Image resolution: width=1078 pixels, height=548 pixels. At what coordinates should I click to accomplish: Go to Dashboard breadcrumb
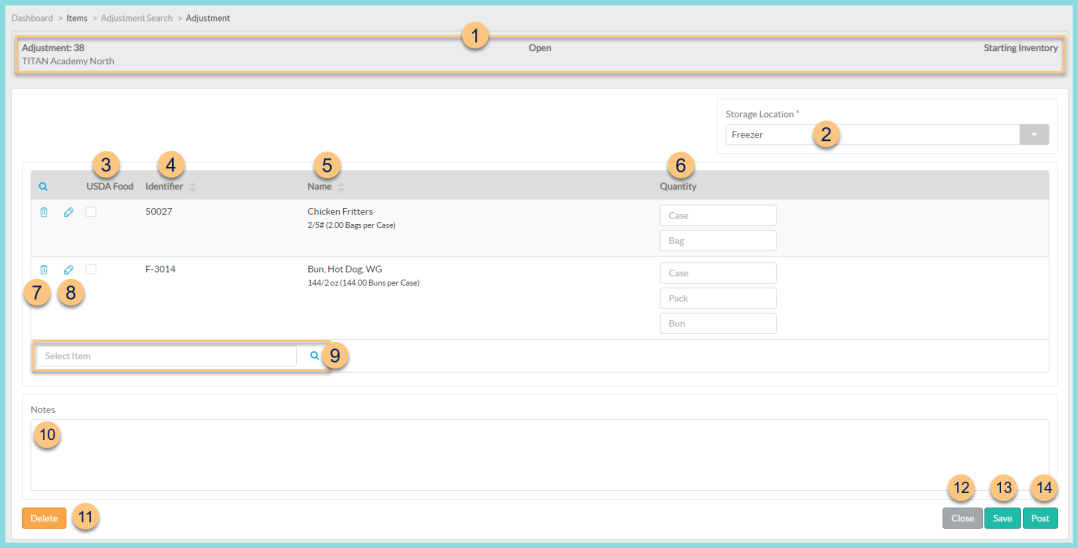pyautogui.click(x=32, y=18)
